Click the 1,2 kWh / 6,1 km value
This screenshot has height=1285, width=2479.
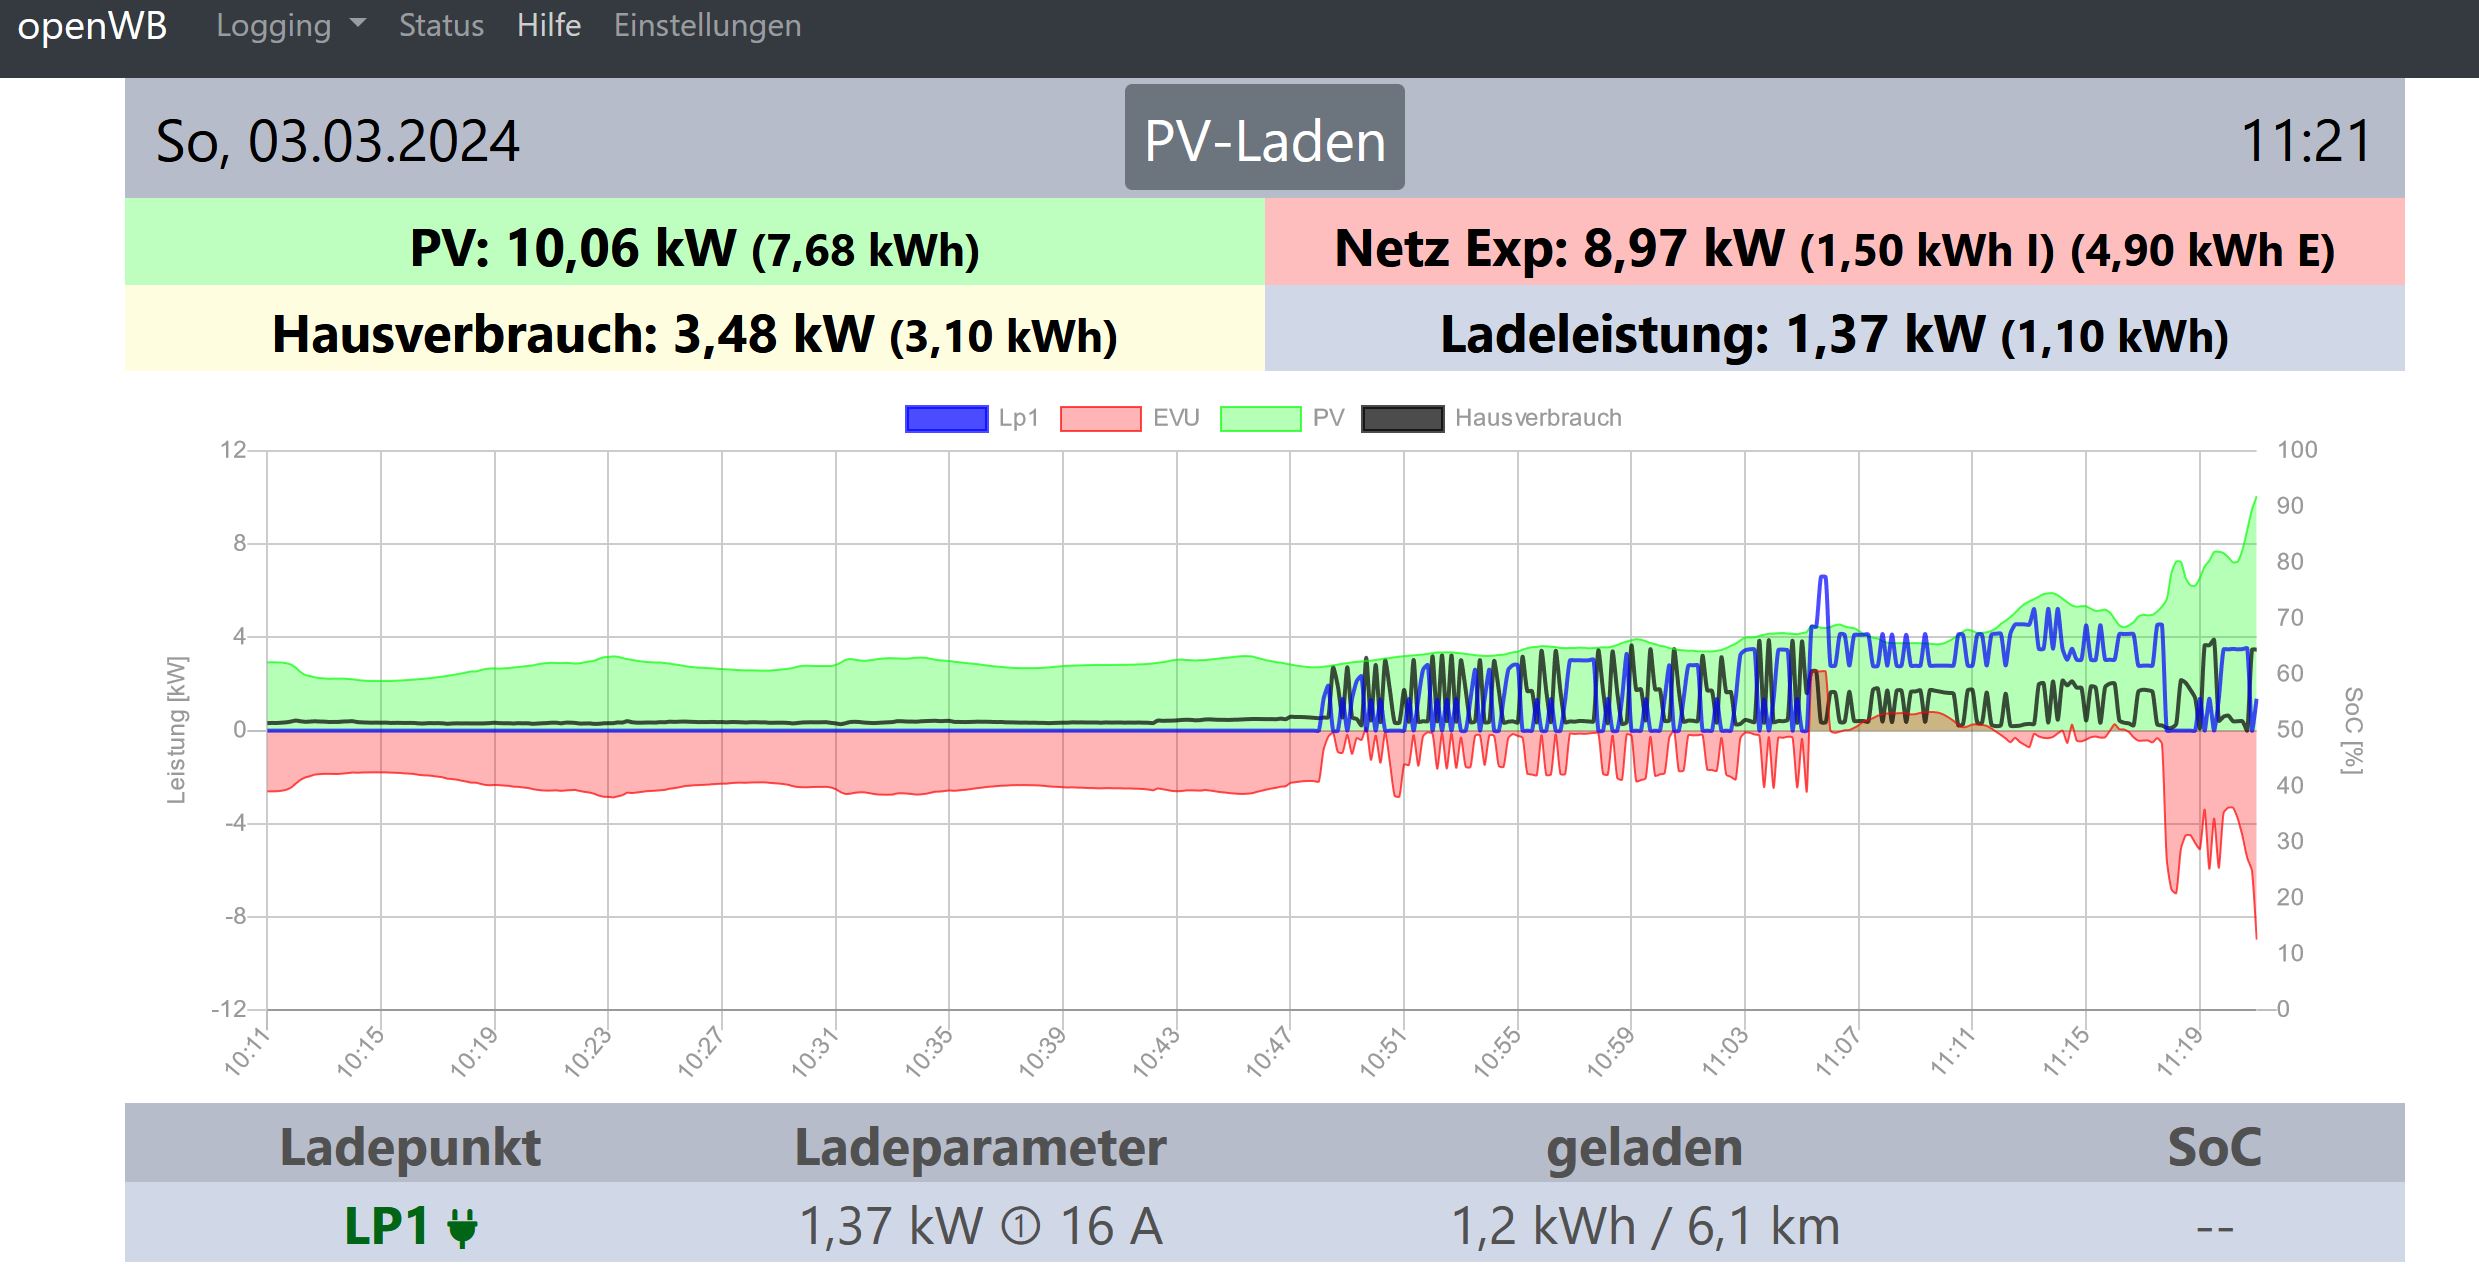[x=1644, y=1227]
